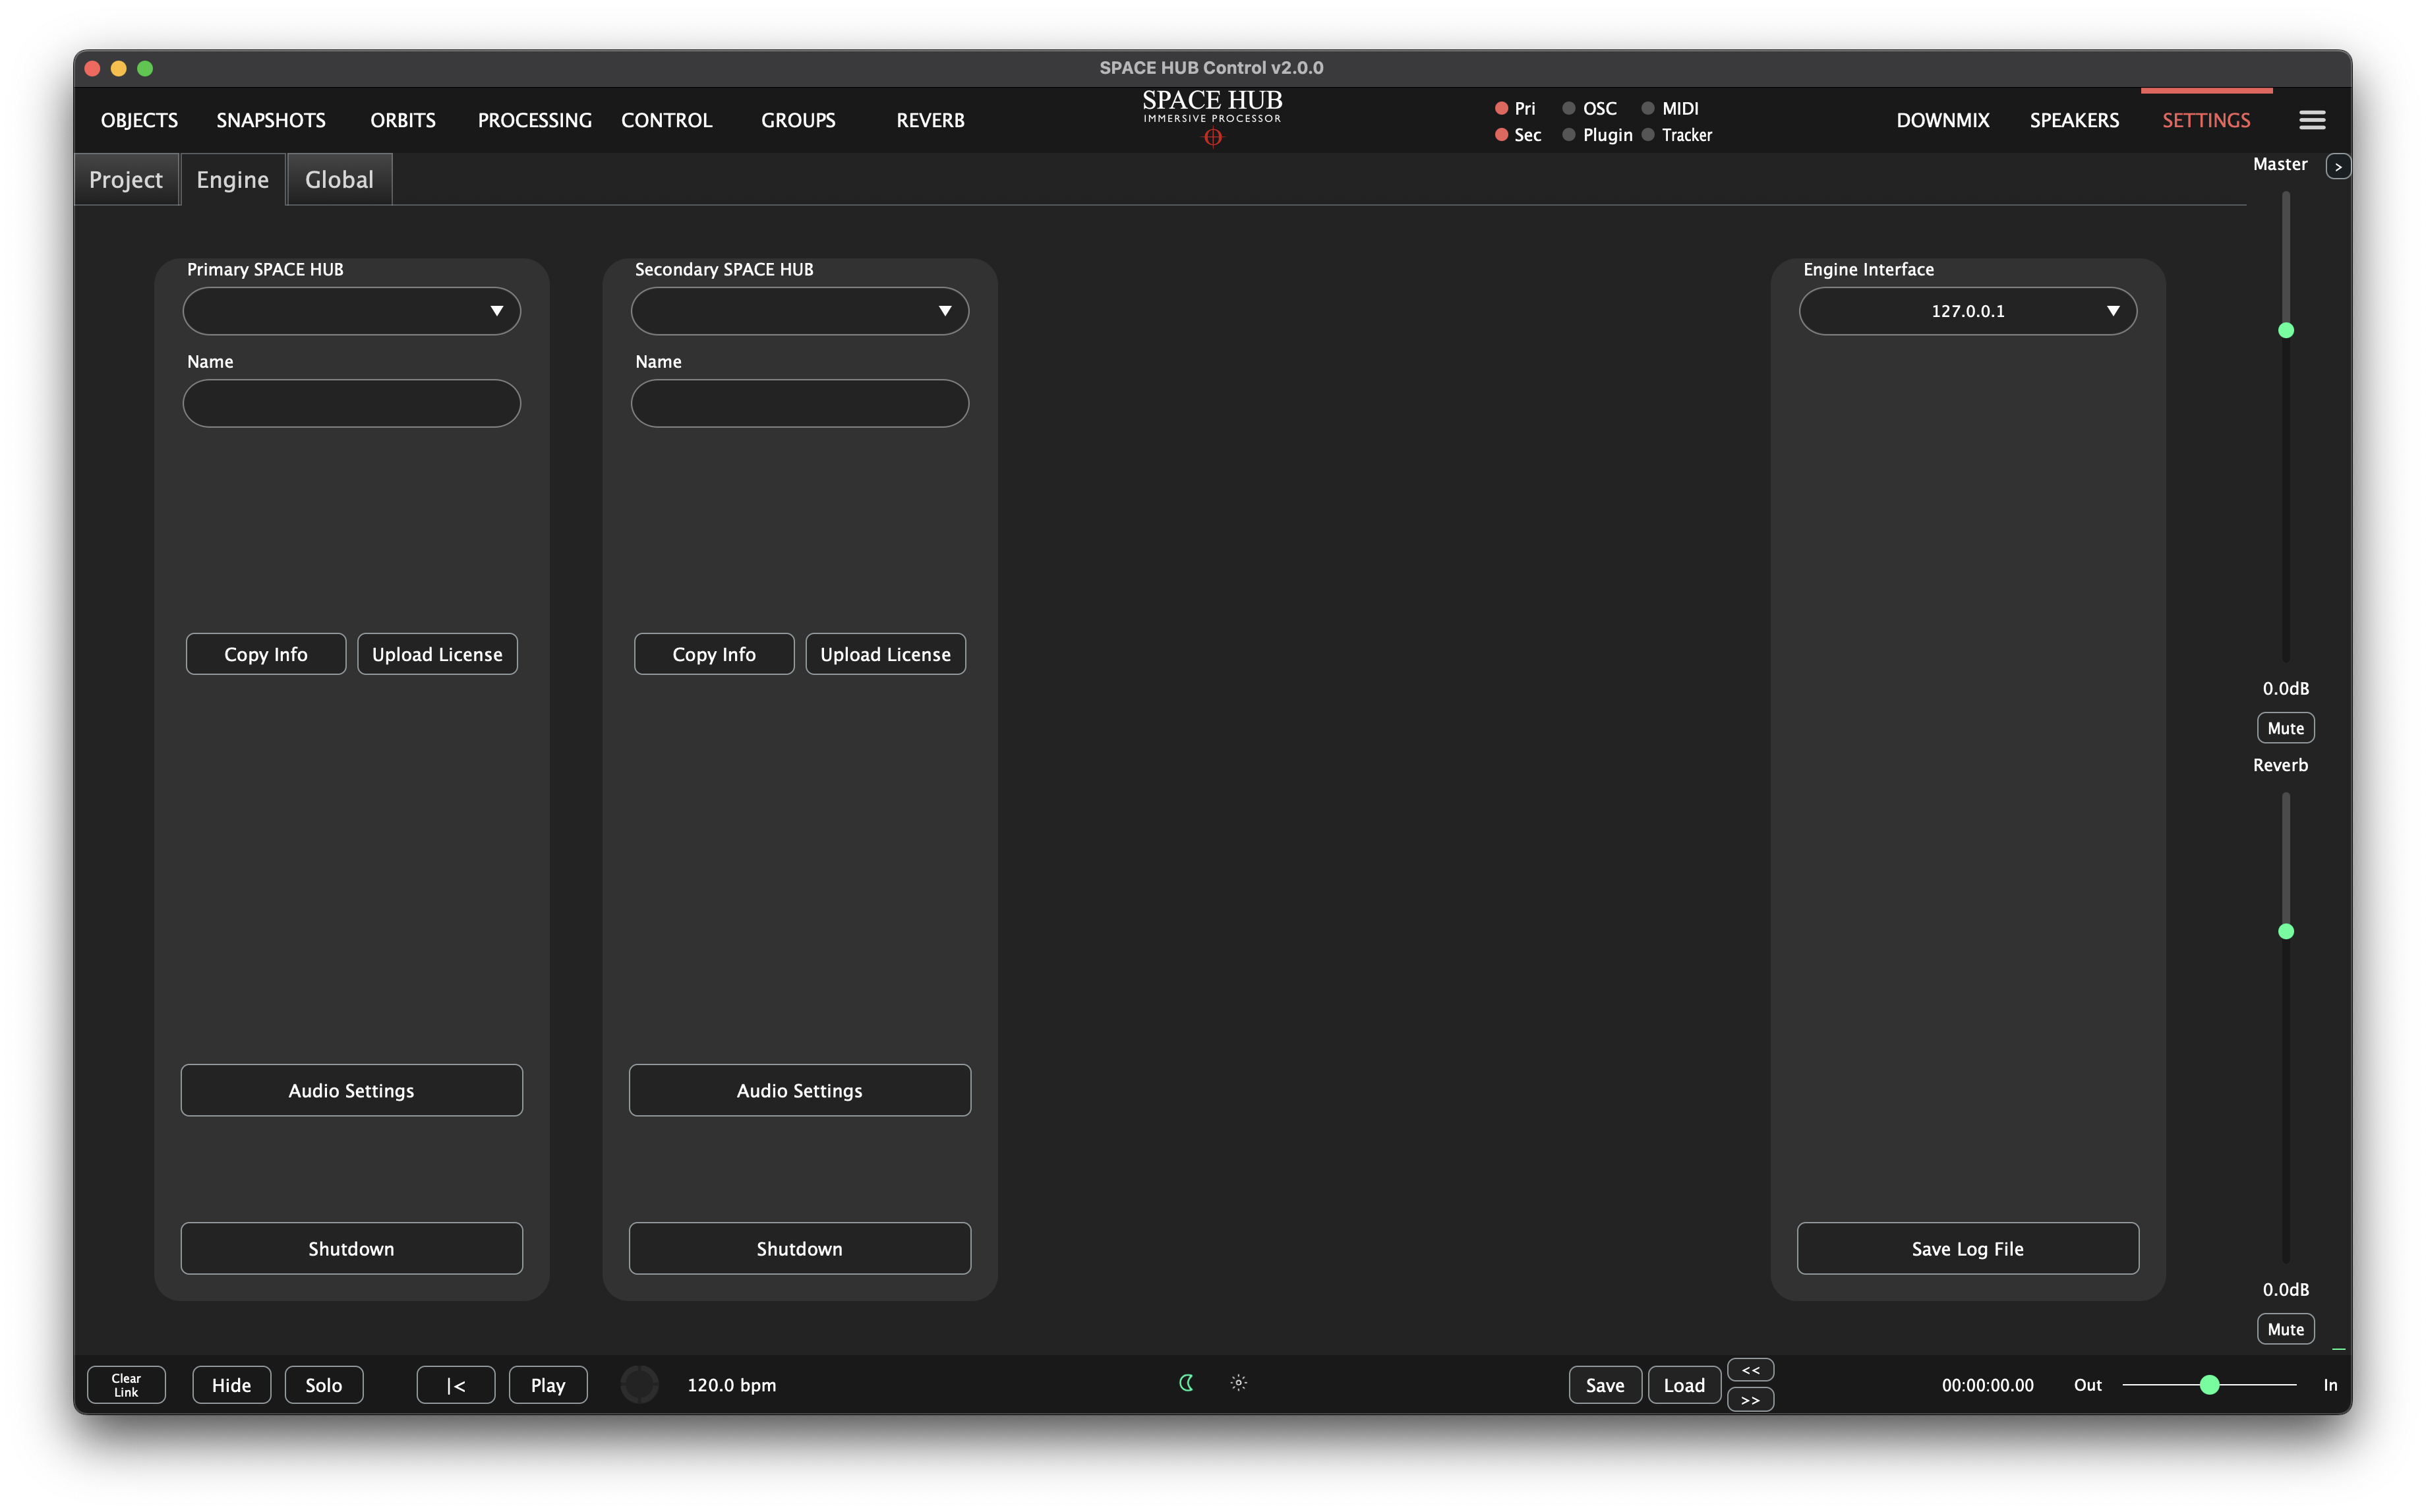Switch to the Global settings tab
The height and width of the screenshot is (1512, 2426).
click(339, 180)
